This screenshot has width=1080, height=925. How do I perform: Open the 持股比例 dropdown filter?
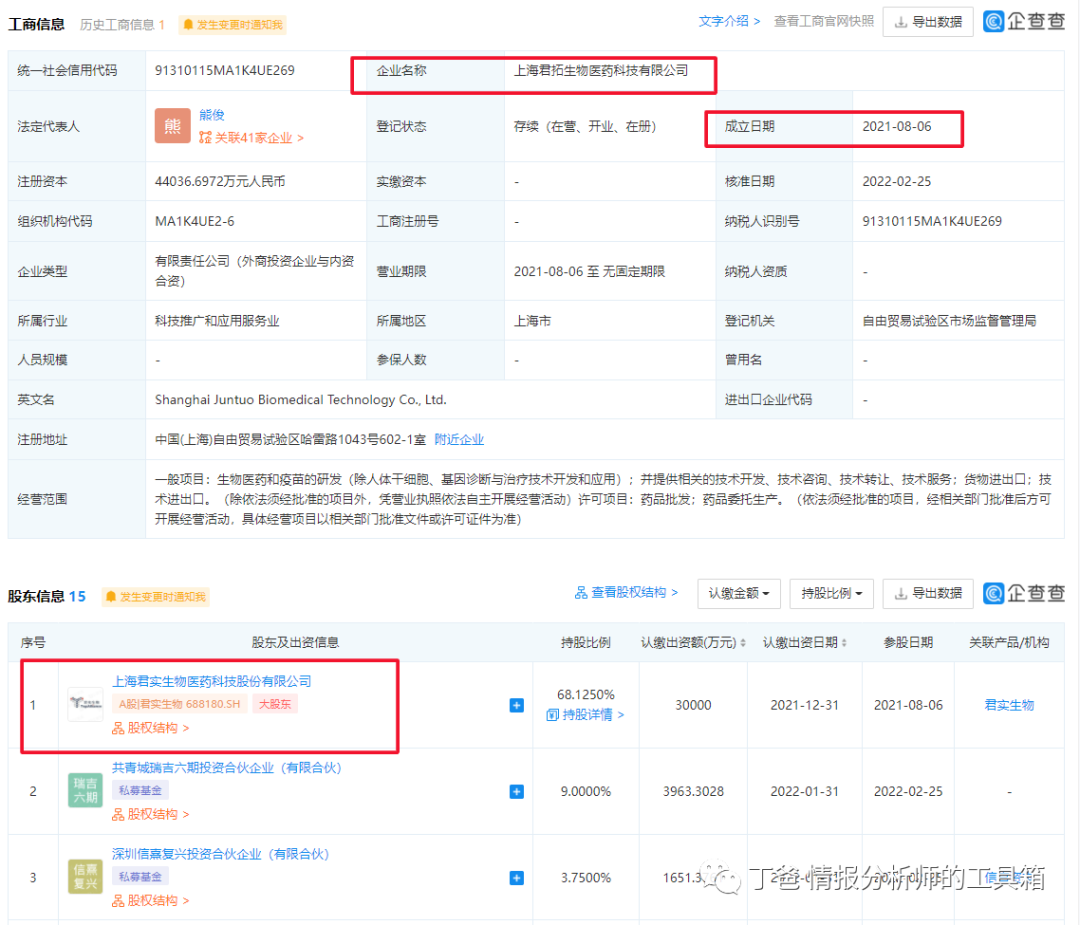click(831, 593)
